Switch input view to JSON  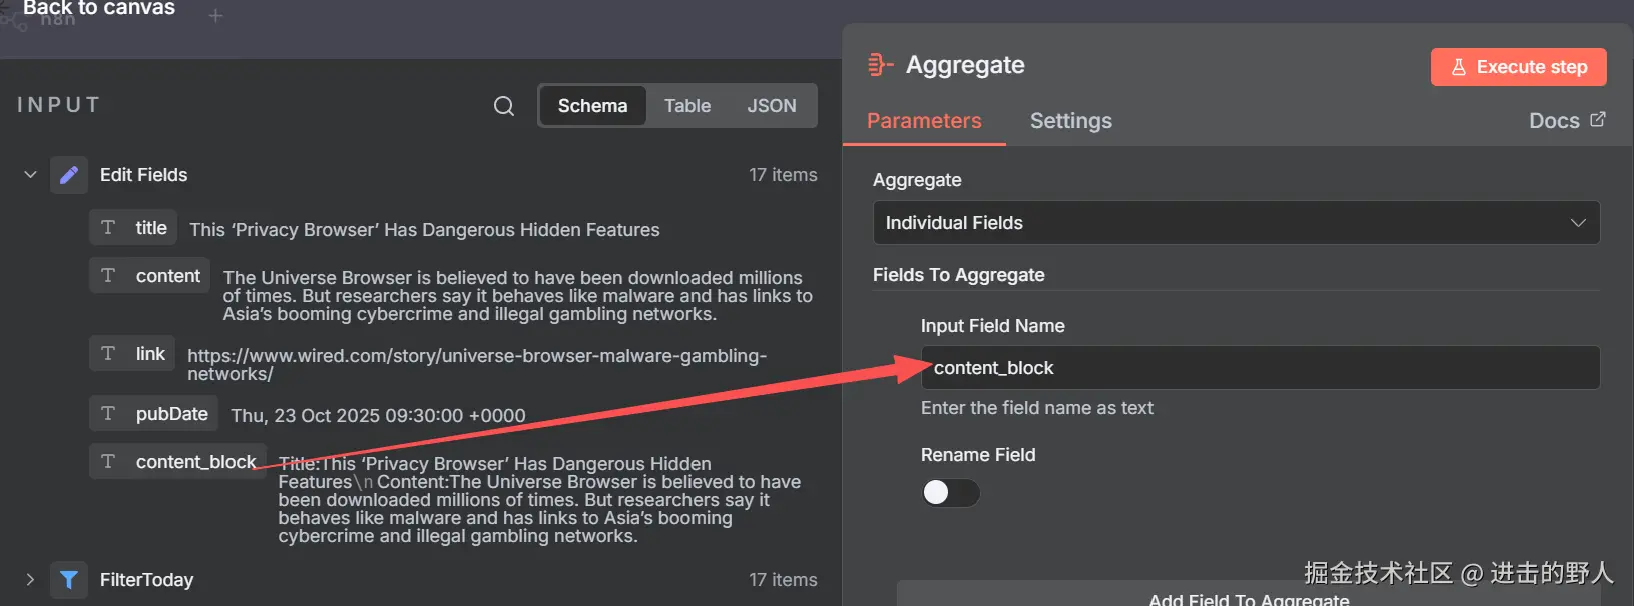(772, 106)
